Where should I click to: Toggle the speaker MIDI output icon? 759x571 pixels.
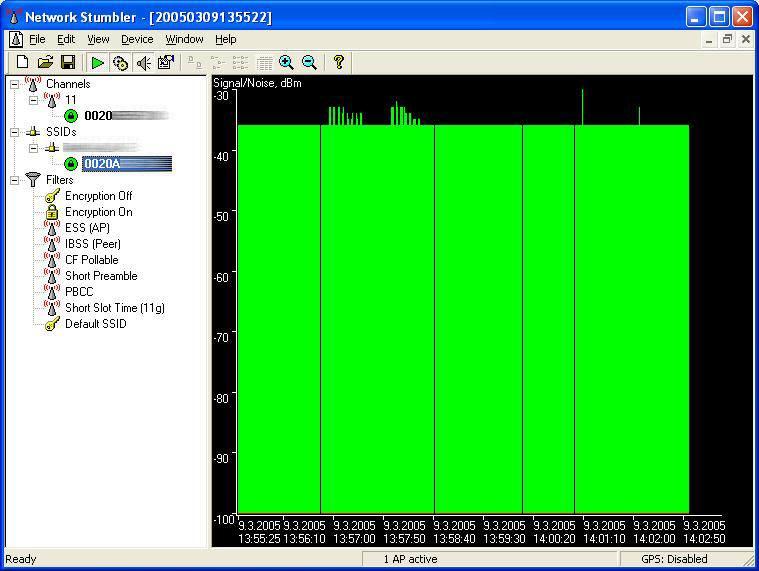(143, 63)
